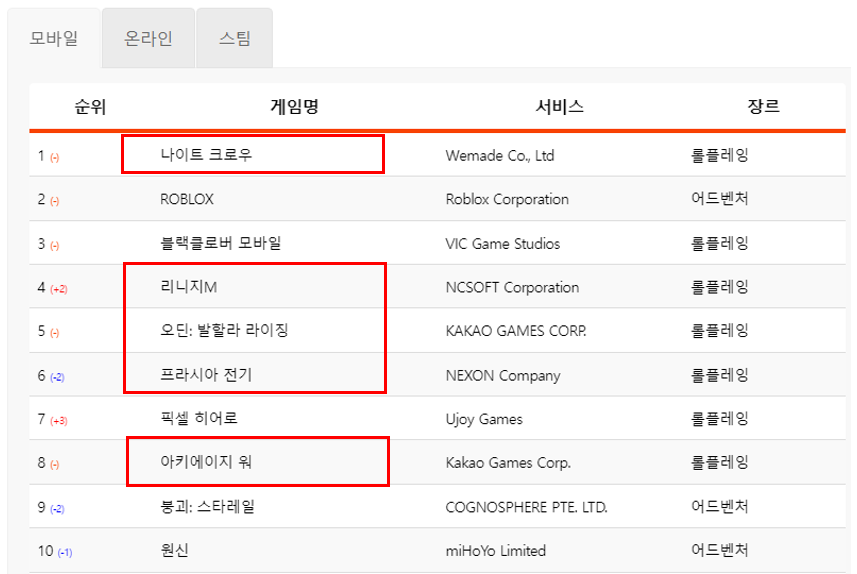Open the 스팀 tab
The width and height of the screenshot is (857, 574).
[x=234, y=38]
